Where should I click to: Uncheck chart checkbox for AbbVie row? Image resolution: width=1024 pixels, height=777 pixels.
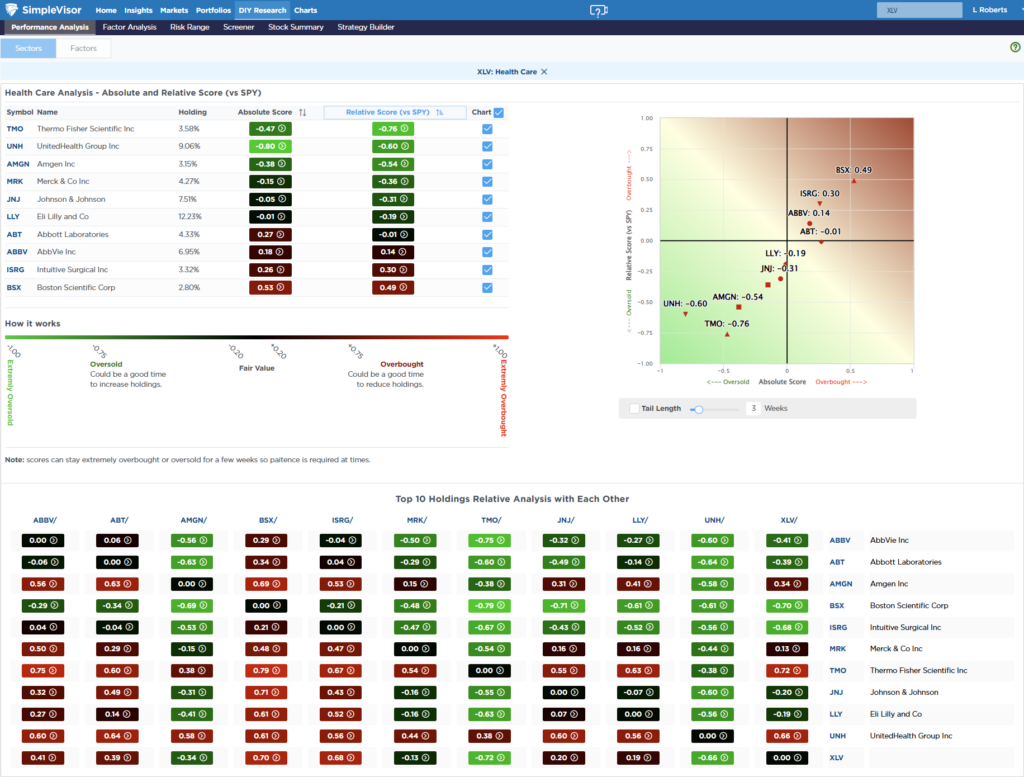(487, 252)
